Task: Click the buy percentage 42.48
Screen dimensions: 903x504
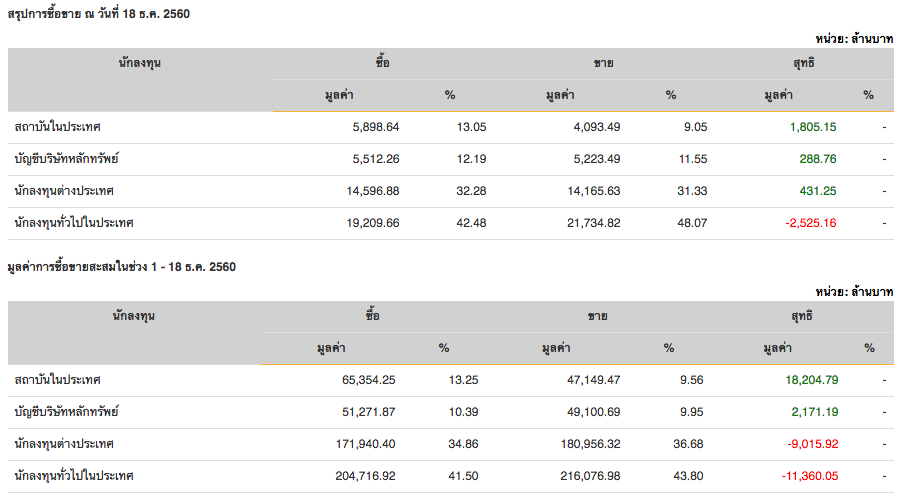Action: coord(471,223)
